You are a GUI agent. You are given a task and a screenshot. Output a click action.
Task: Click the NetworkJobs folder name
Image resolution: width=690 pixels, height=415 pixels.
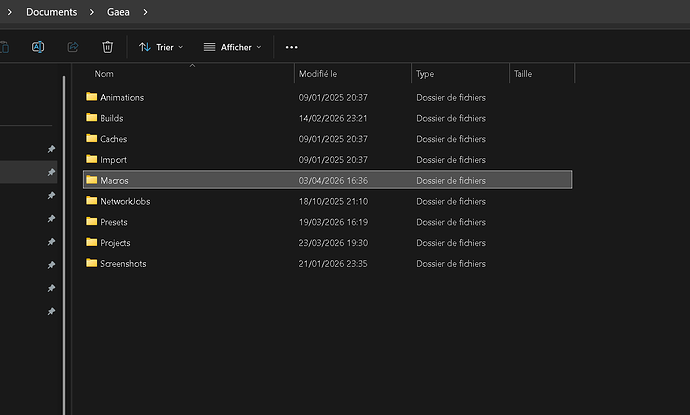tap(125, 201)
